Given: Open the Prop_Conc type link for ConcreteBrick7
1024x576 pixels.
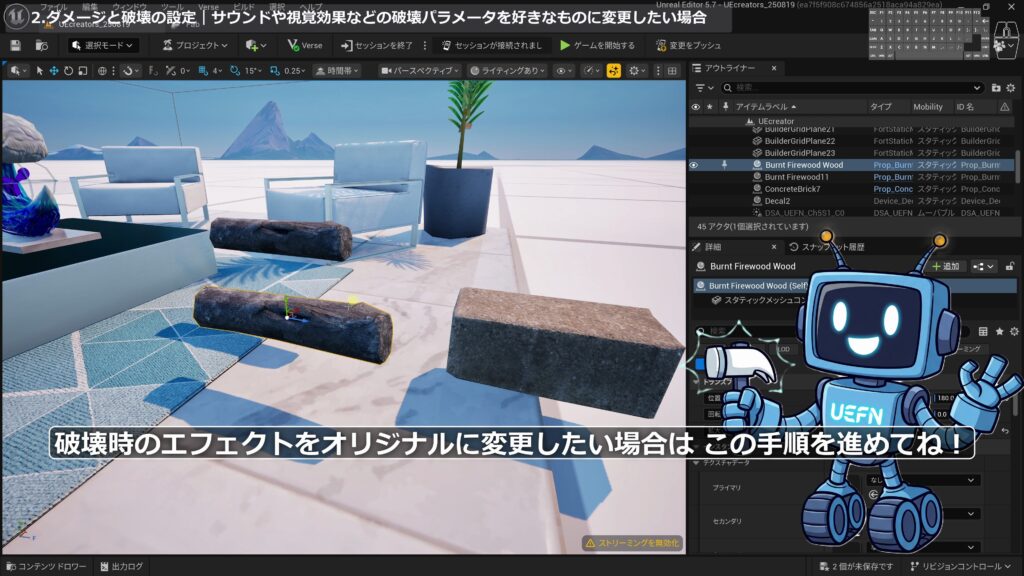Looking at the screenshot, I should point(893,189).
